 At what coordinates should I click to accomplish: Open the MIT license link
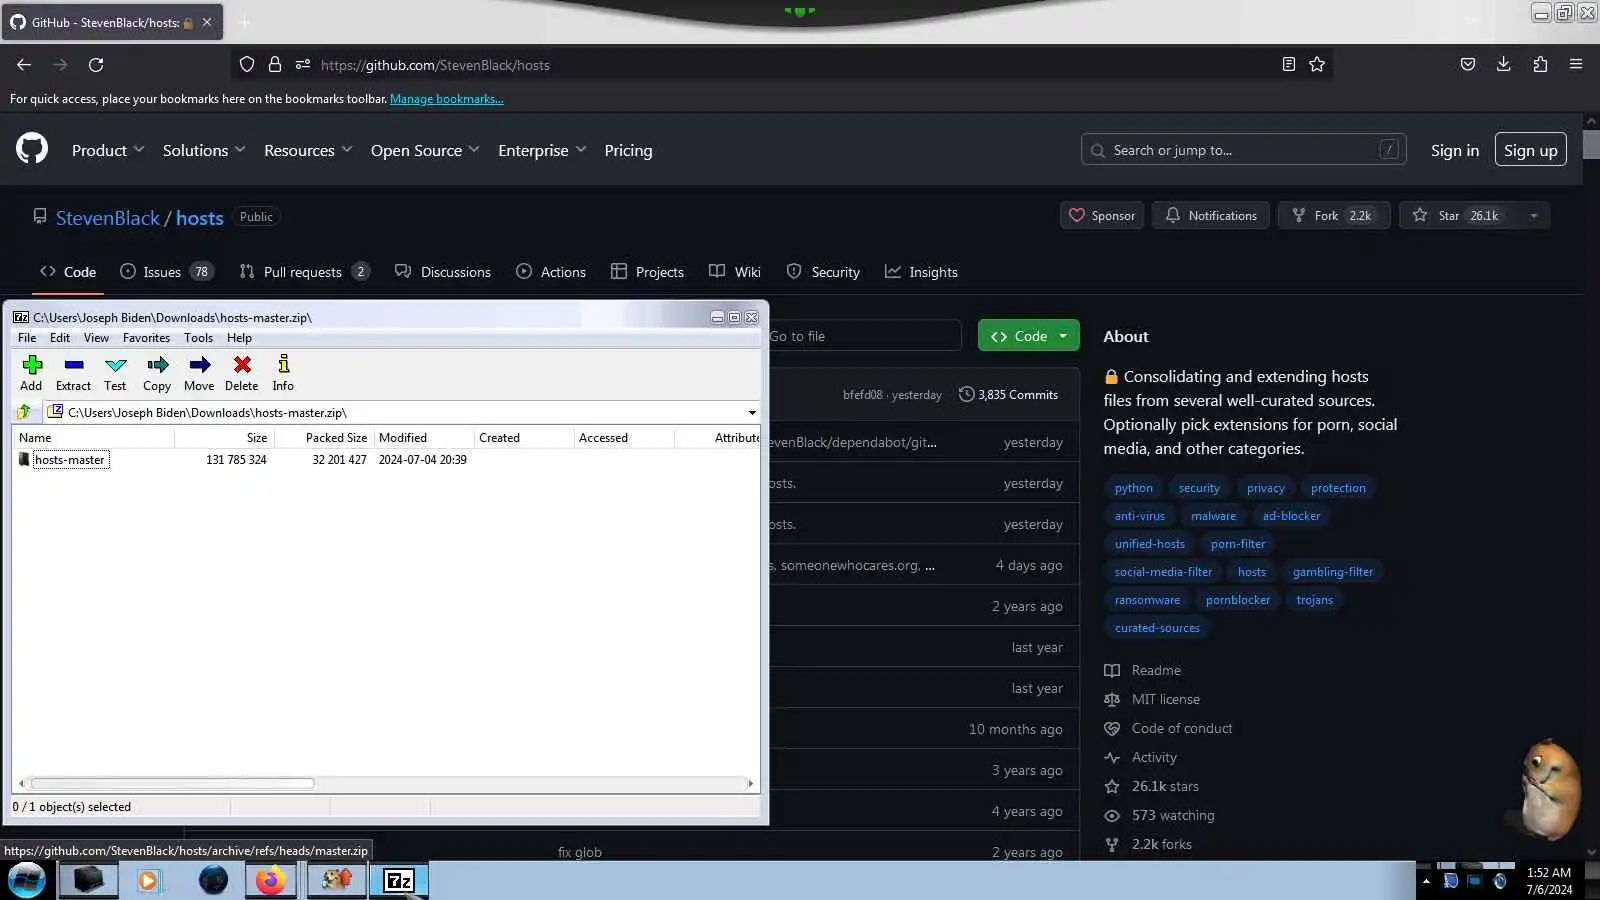point(1165,699)
